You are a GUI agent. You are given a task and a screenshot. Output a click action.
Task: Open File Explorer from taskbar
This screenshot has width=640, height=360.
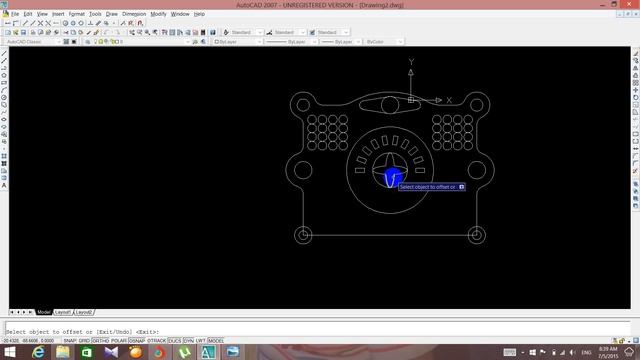click(62, 352)
